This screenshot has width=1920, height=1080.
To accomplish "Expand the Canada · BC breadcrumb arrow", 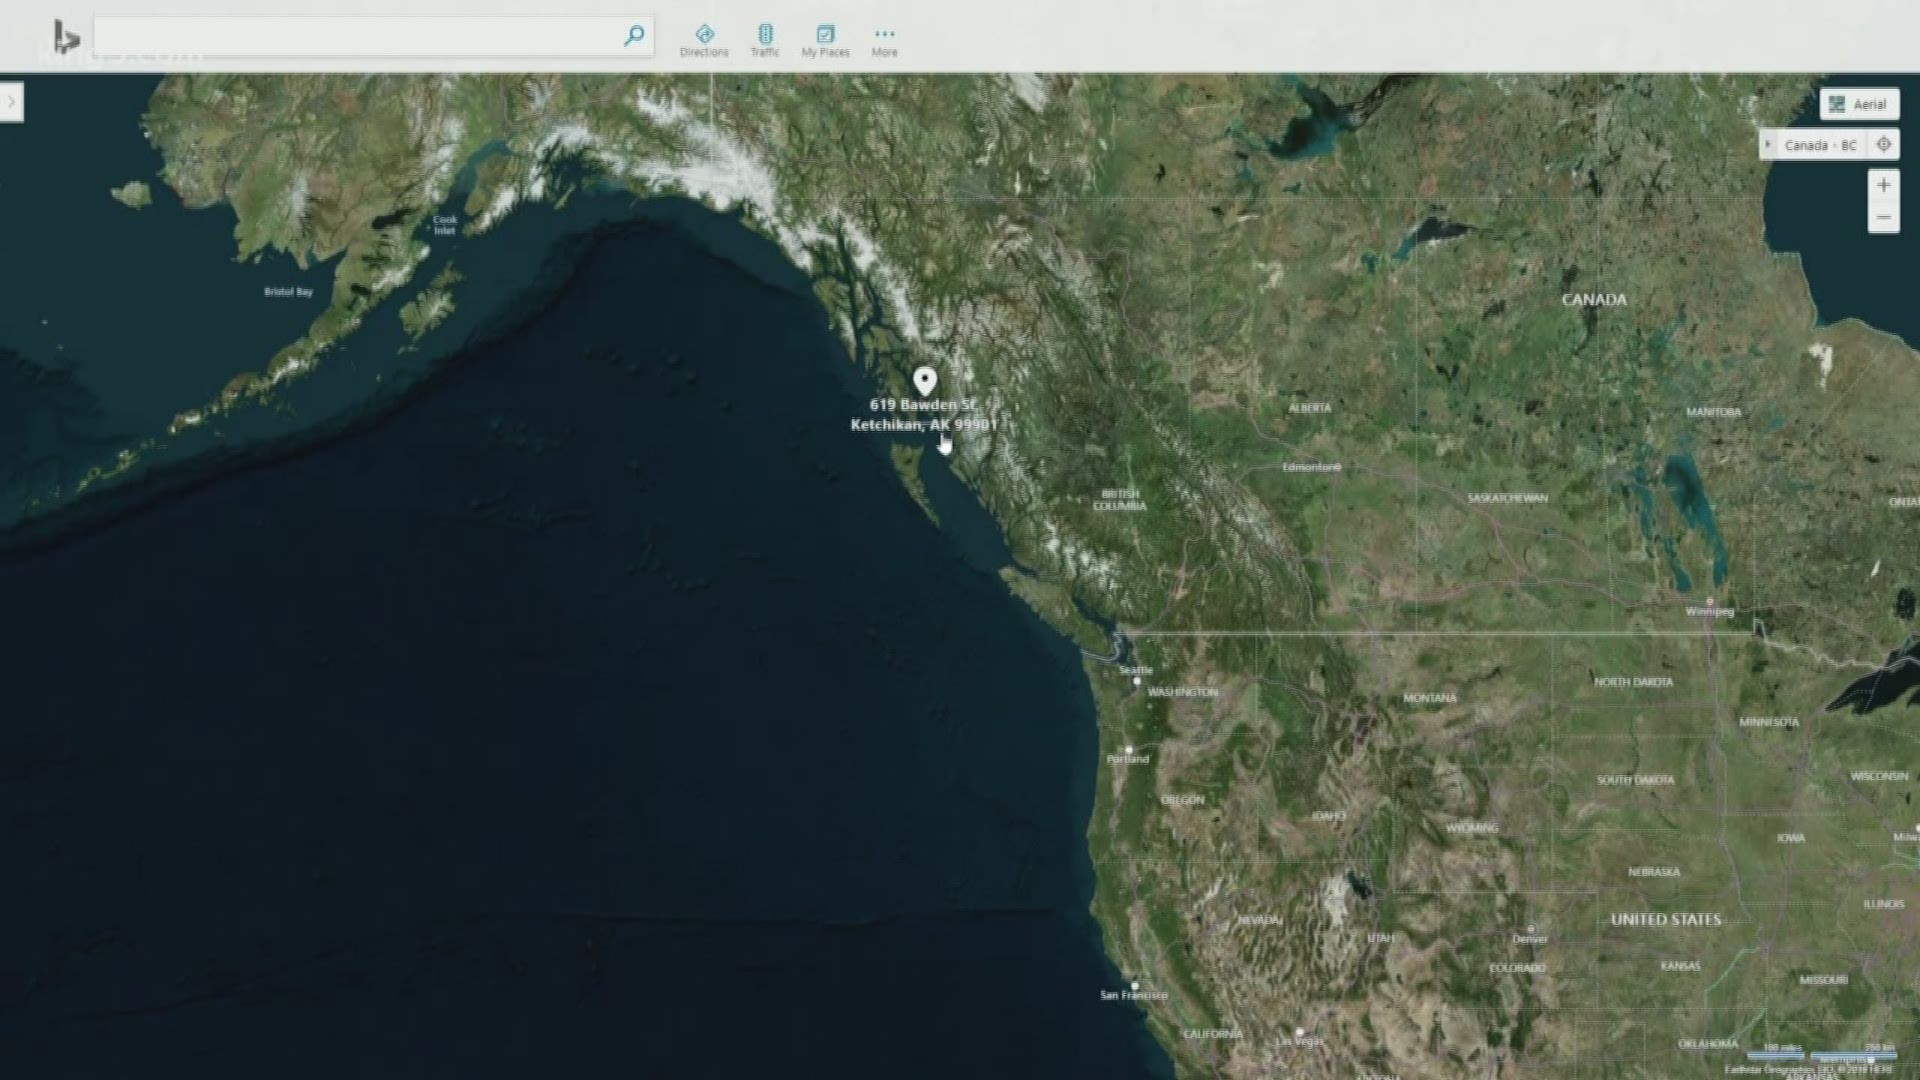I will pos(1768,145).
